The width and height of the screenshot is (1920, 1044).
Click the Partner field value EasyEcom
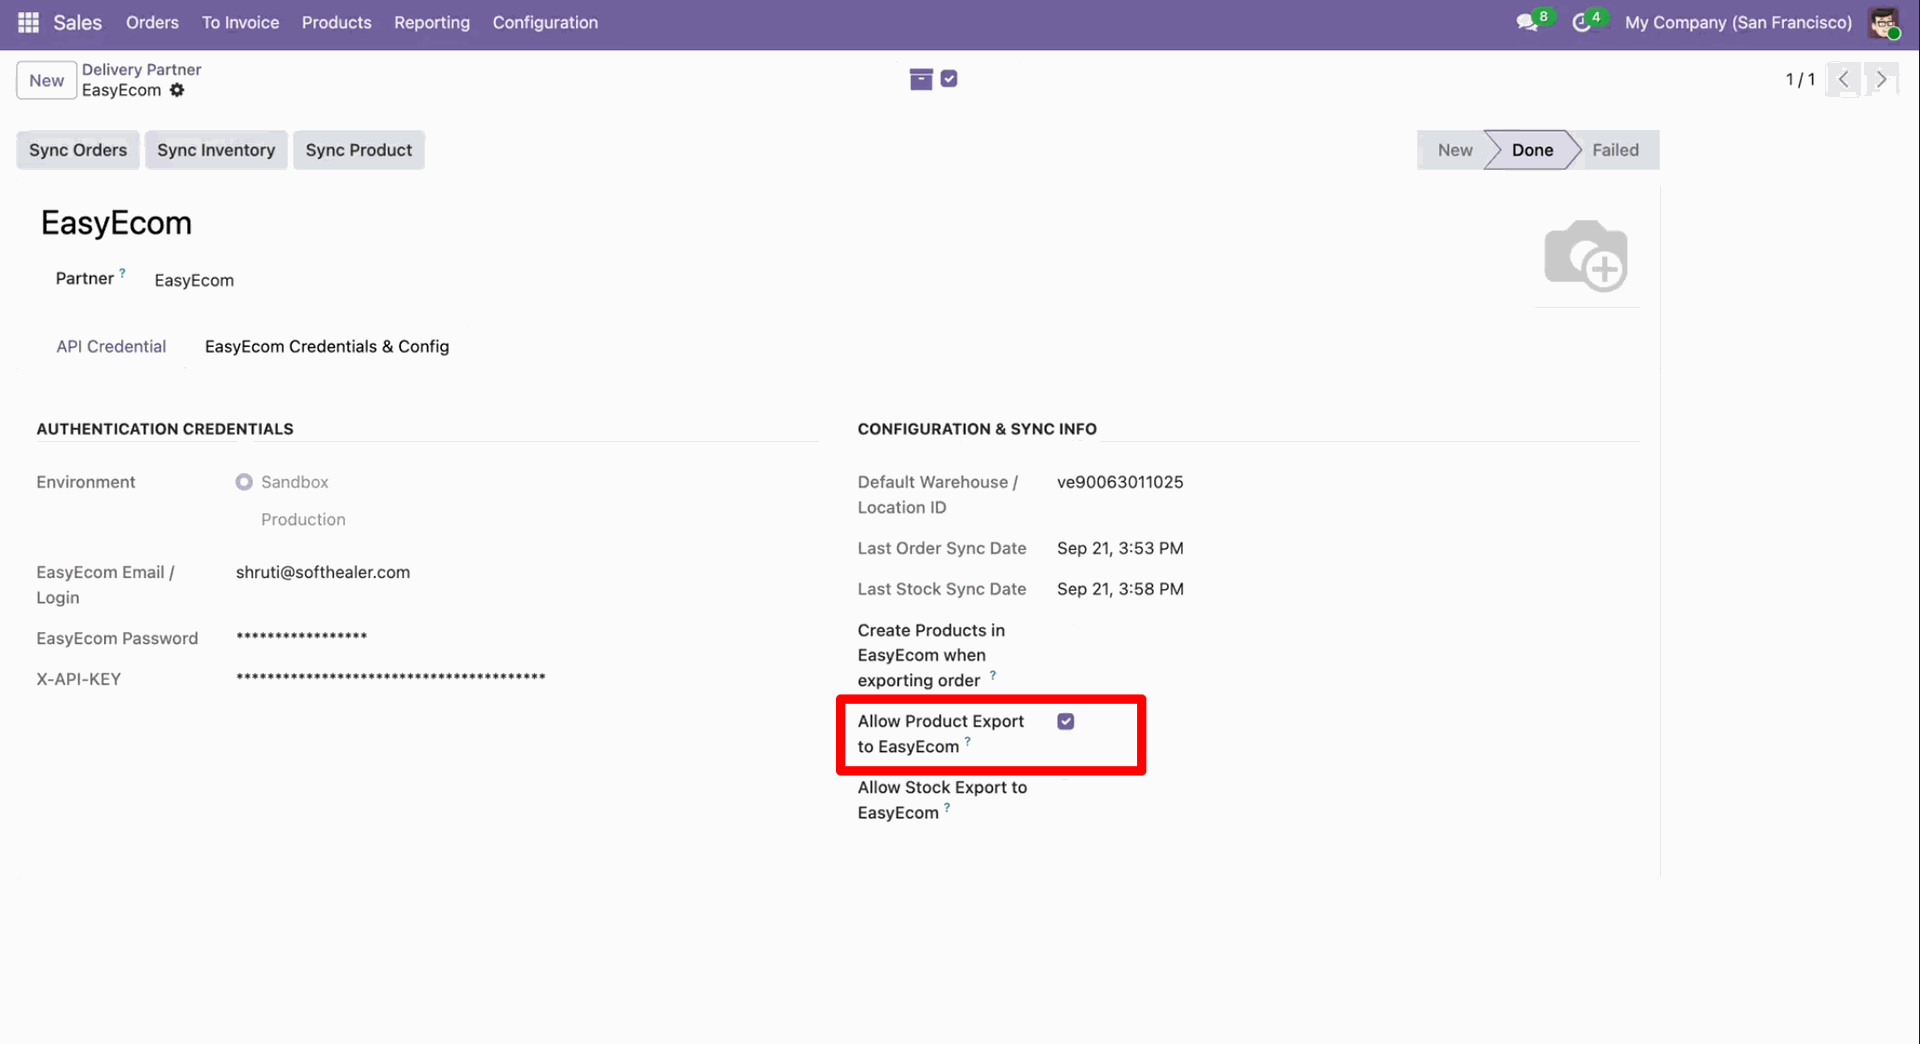[x=194, y=280]
